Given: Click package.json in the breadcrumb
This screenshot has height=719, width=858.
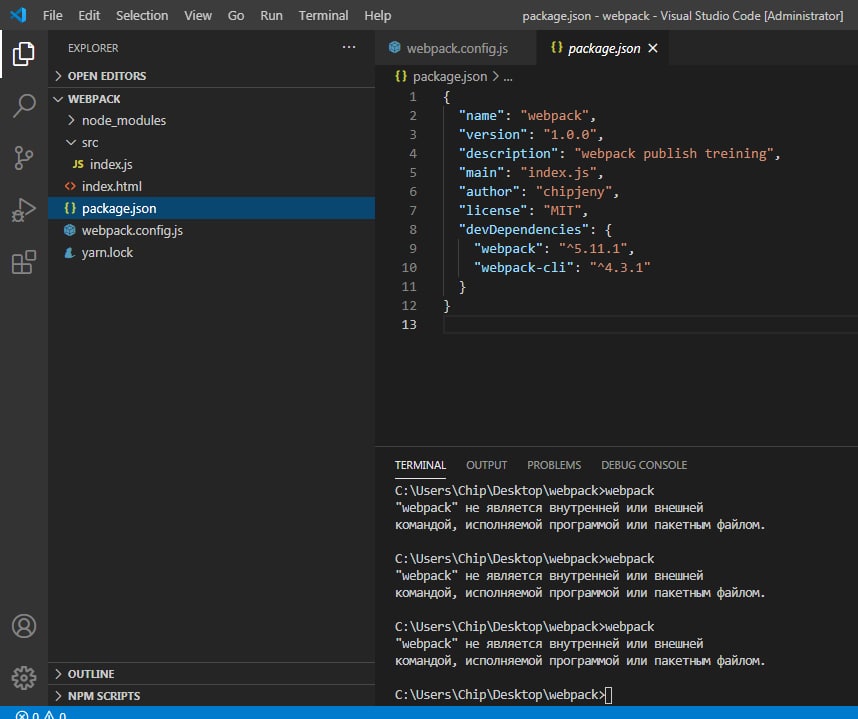Looking at the screenshot, I should 450,77.
